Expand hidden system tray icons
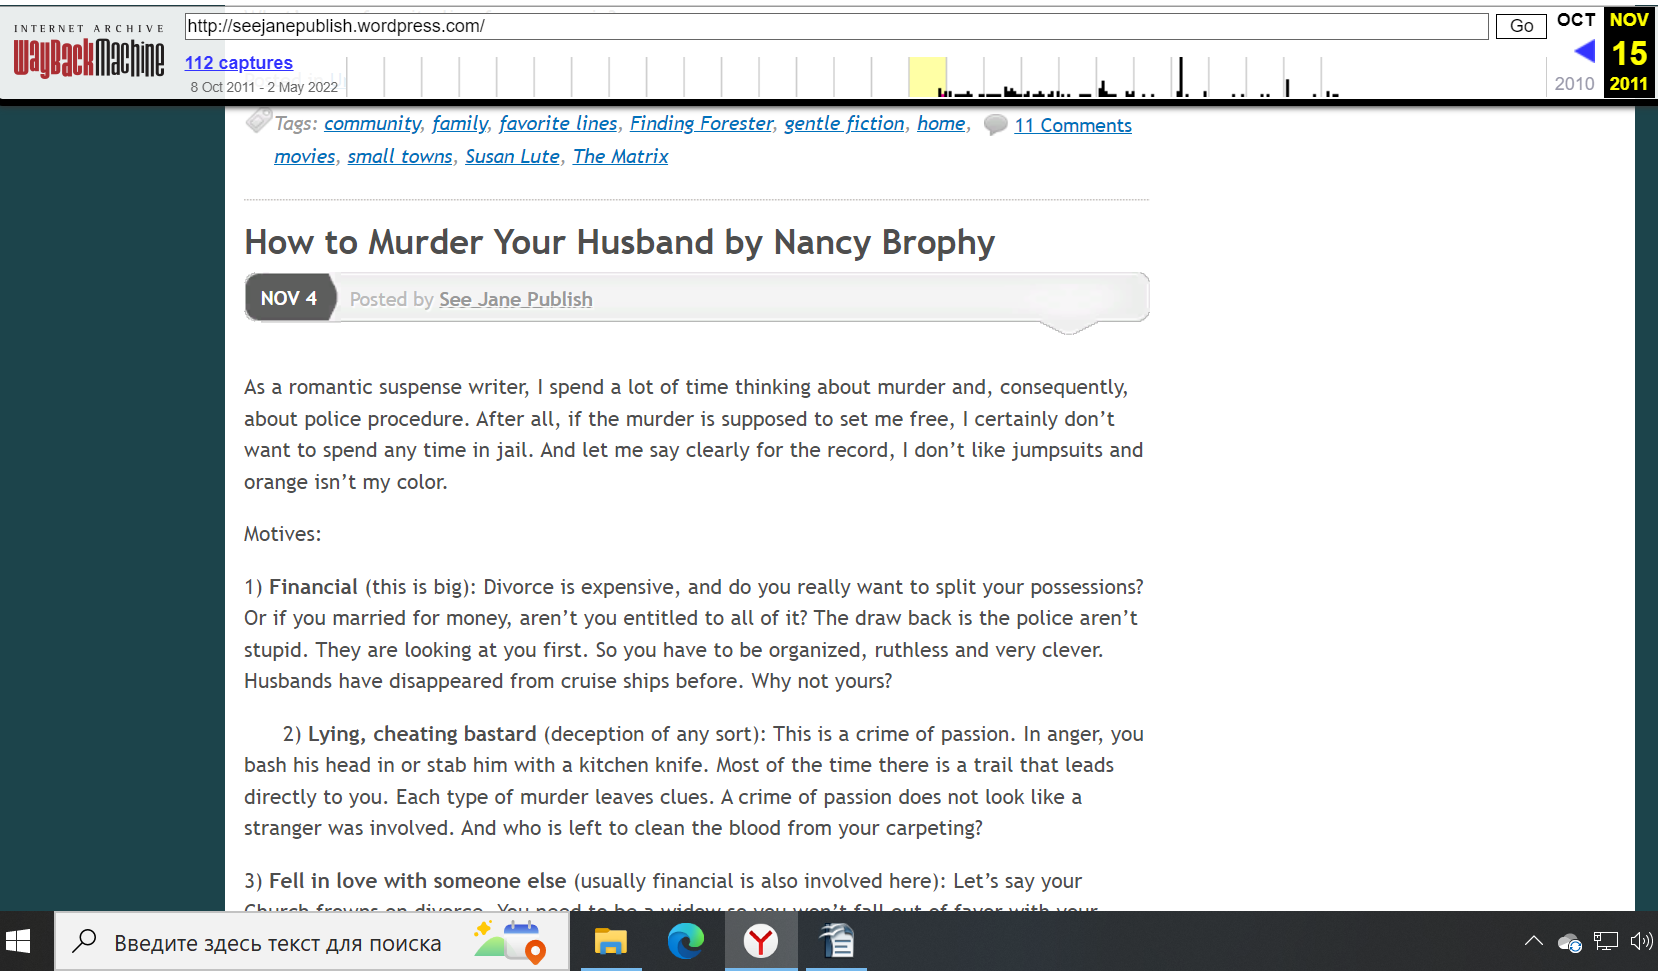This screenshot has width=1658, height=971. tap(1533, 941)
